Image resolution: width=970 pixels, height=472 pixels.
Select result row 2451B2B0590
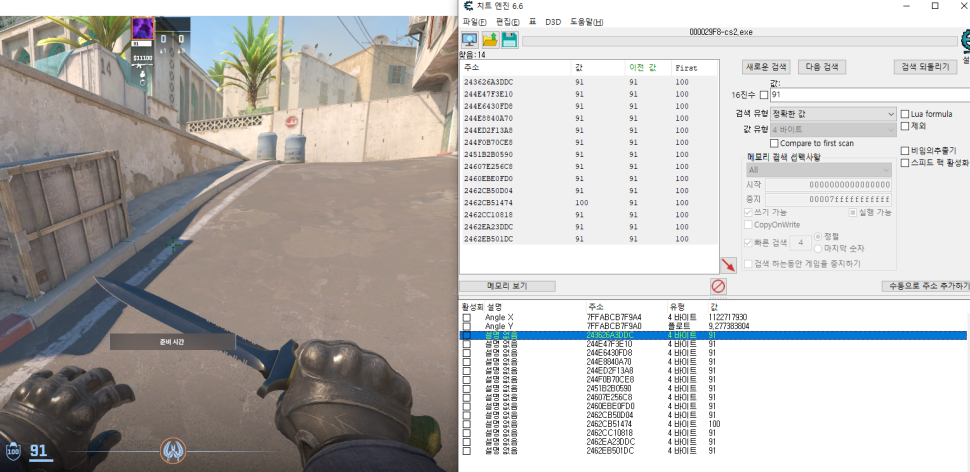[589, 155]
